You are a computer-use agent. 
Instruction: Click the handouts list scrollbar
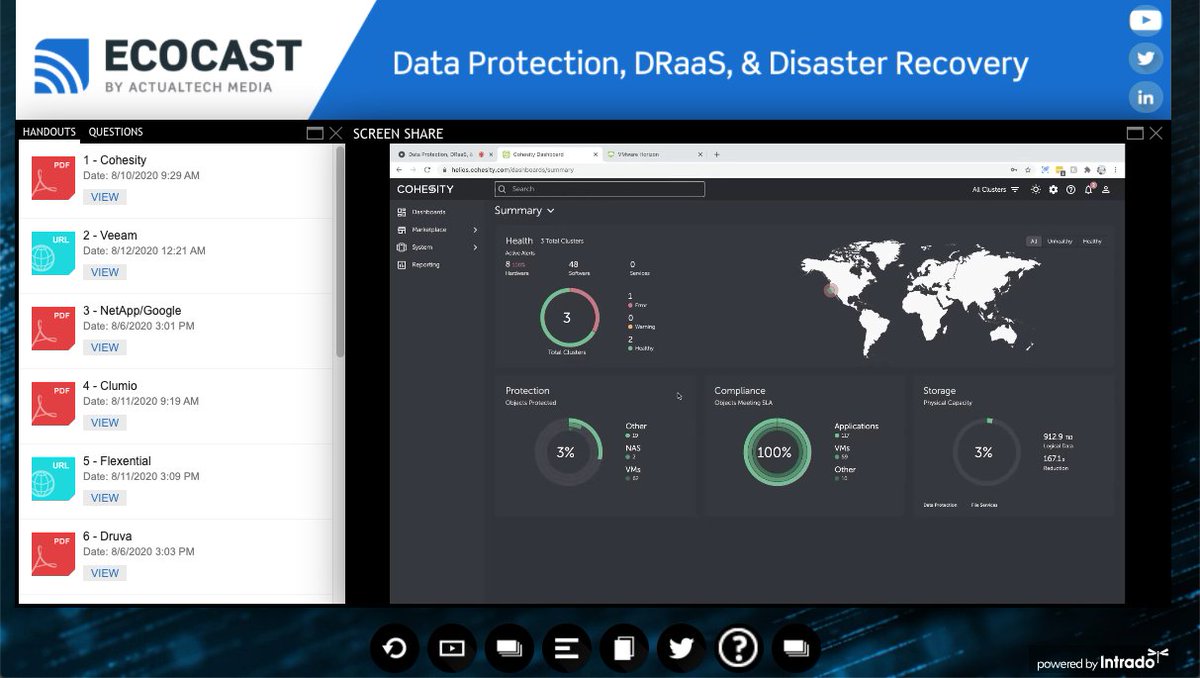click(340, 250)
